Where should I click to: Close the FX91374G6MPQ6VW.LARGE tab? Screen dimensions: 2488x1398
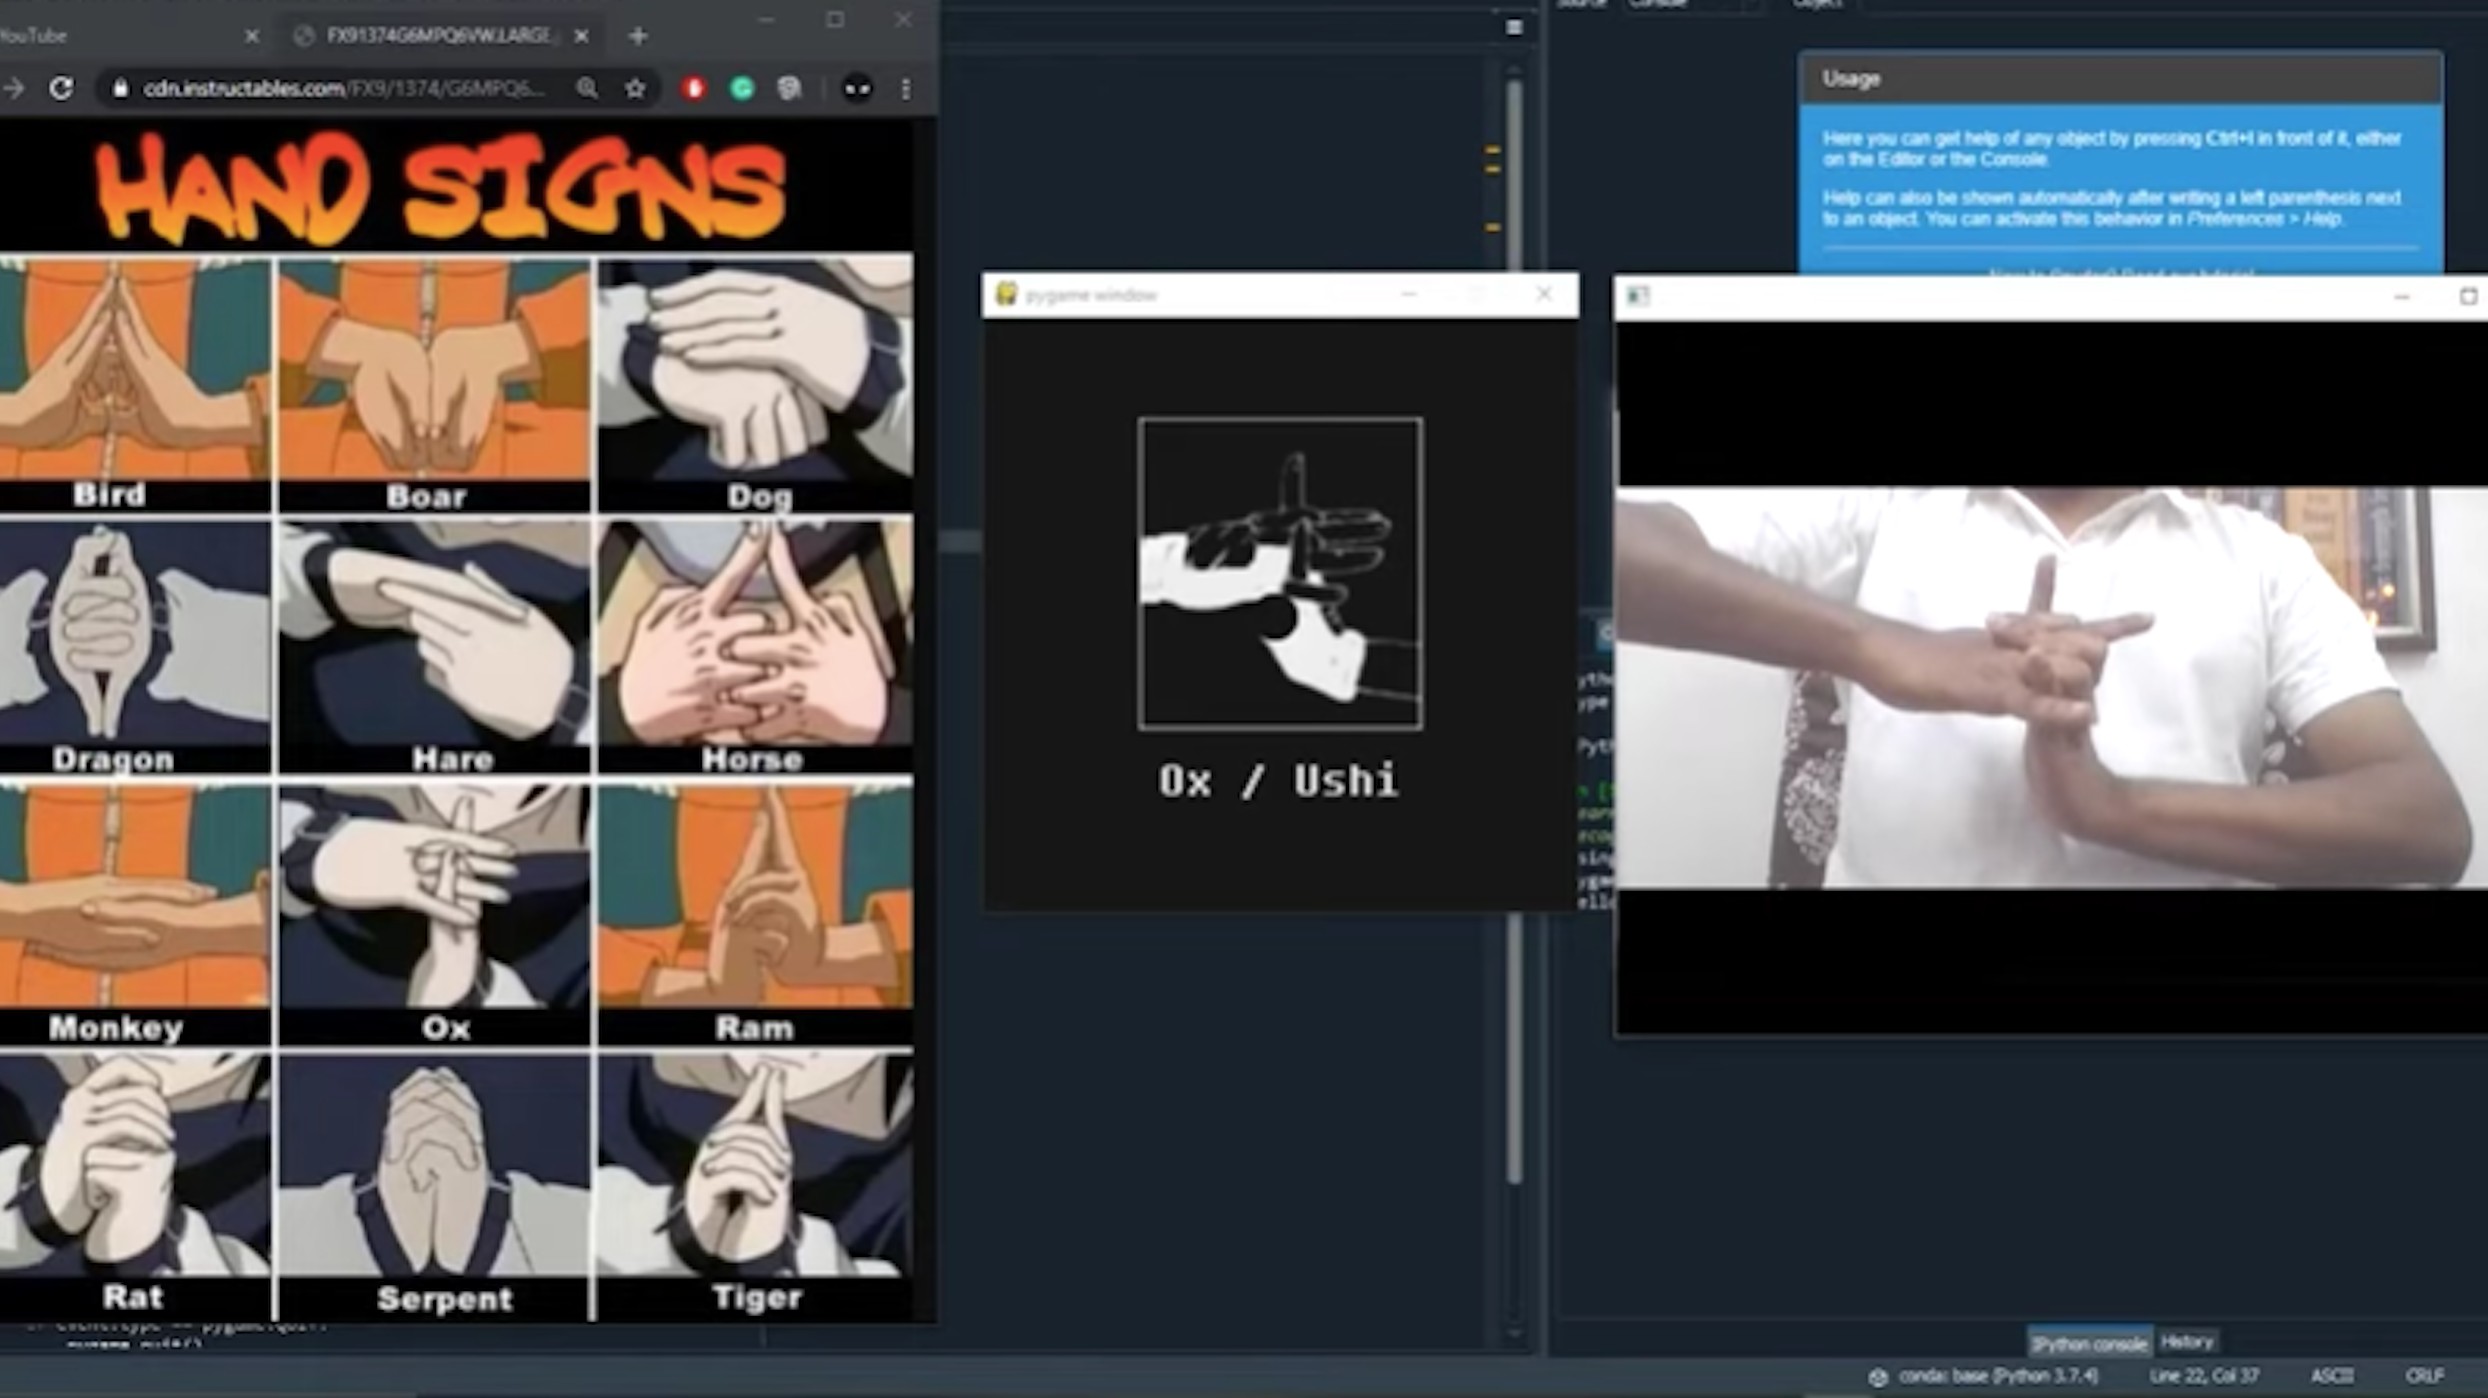[x=581, y=36]
